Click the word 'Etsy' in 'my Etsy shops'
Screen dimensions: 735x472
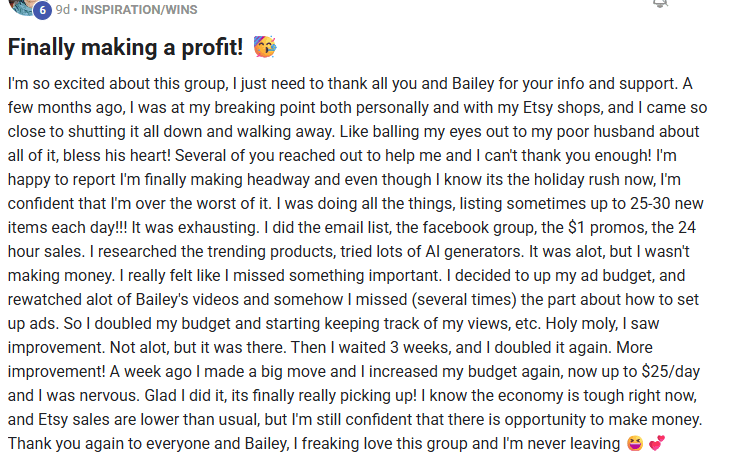coord(538,108)
